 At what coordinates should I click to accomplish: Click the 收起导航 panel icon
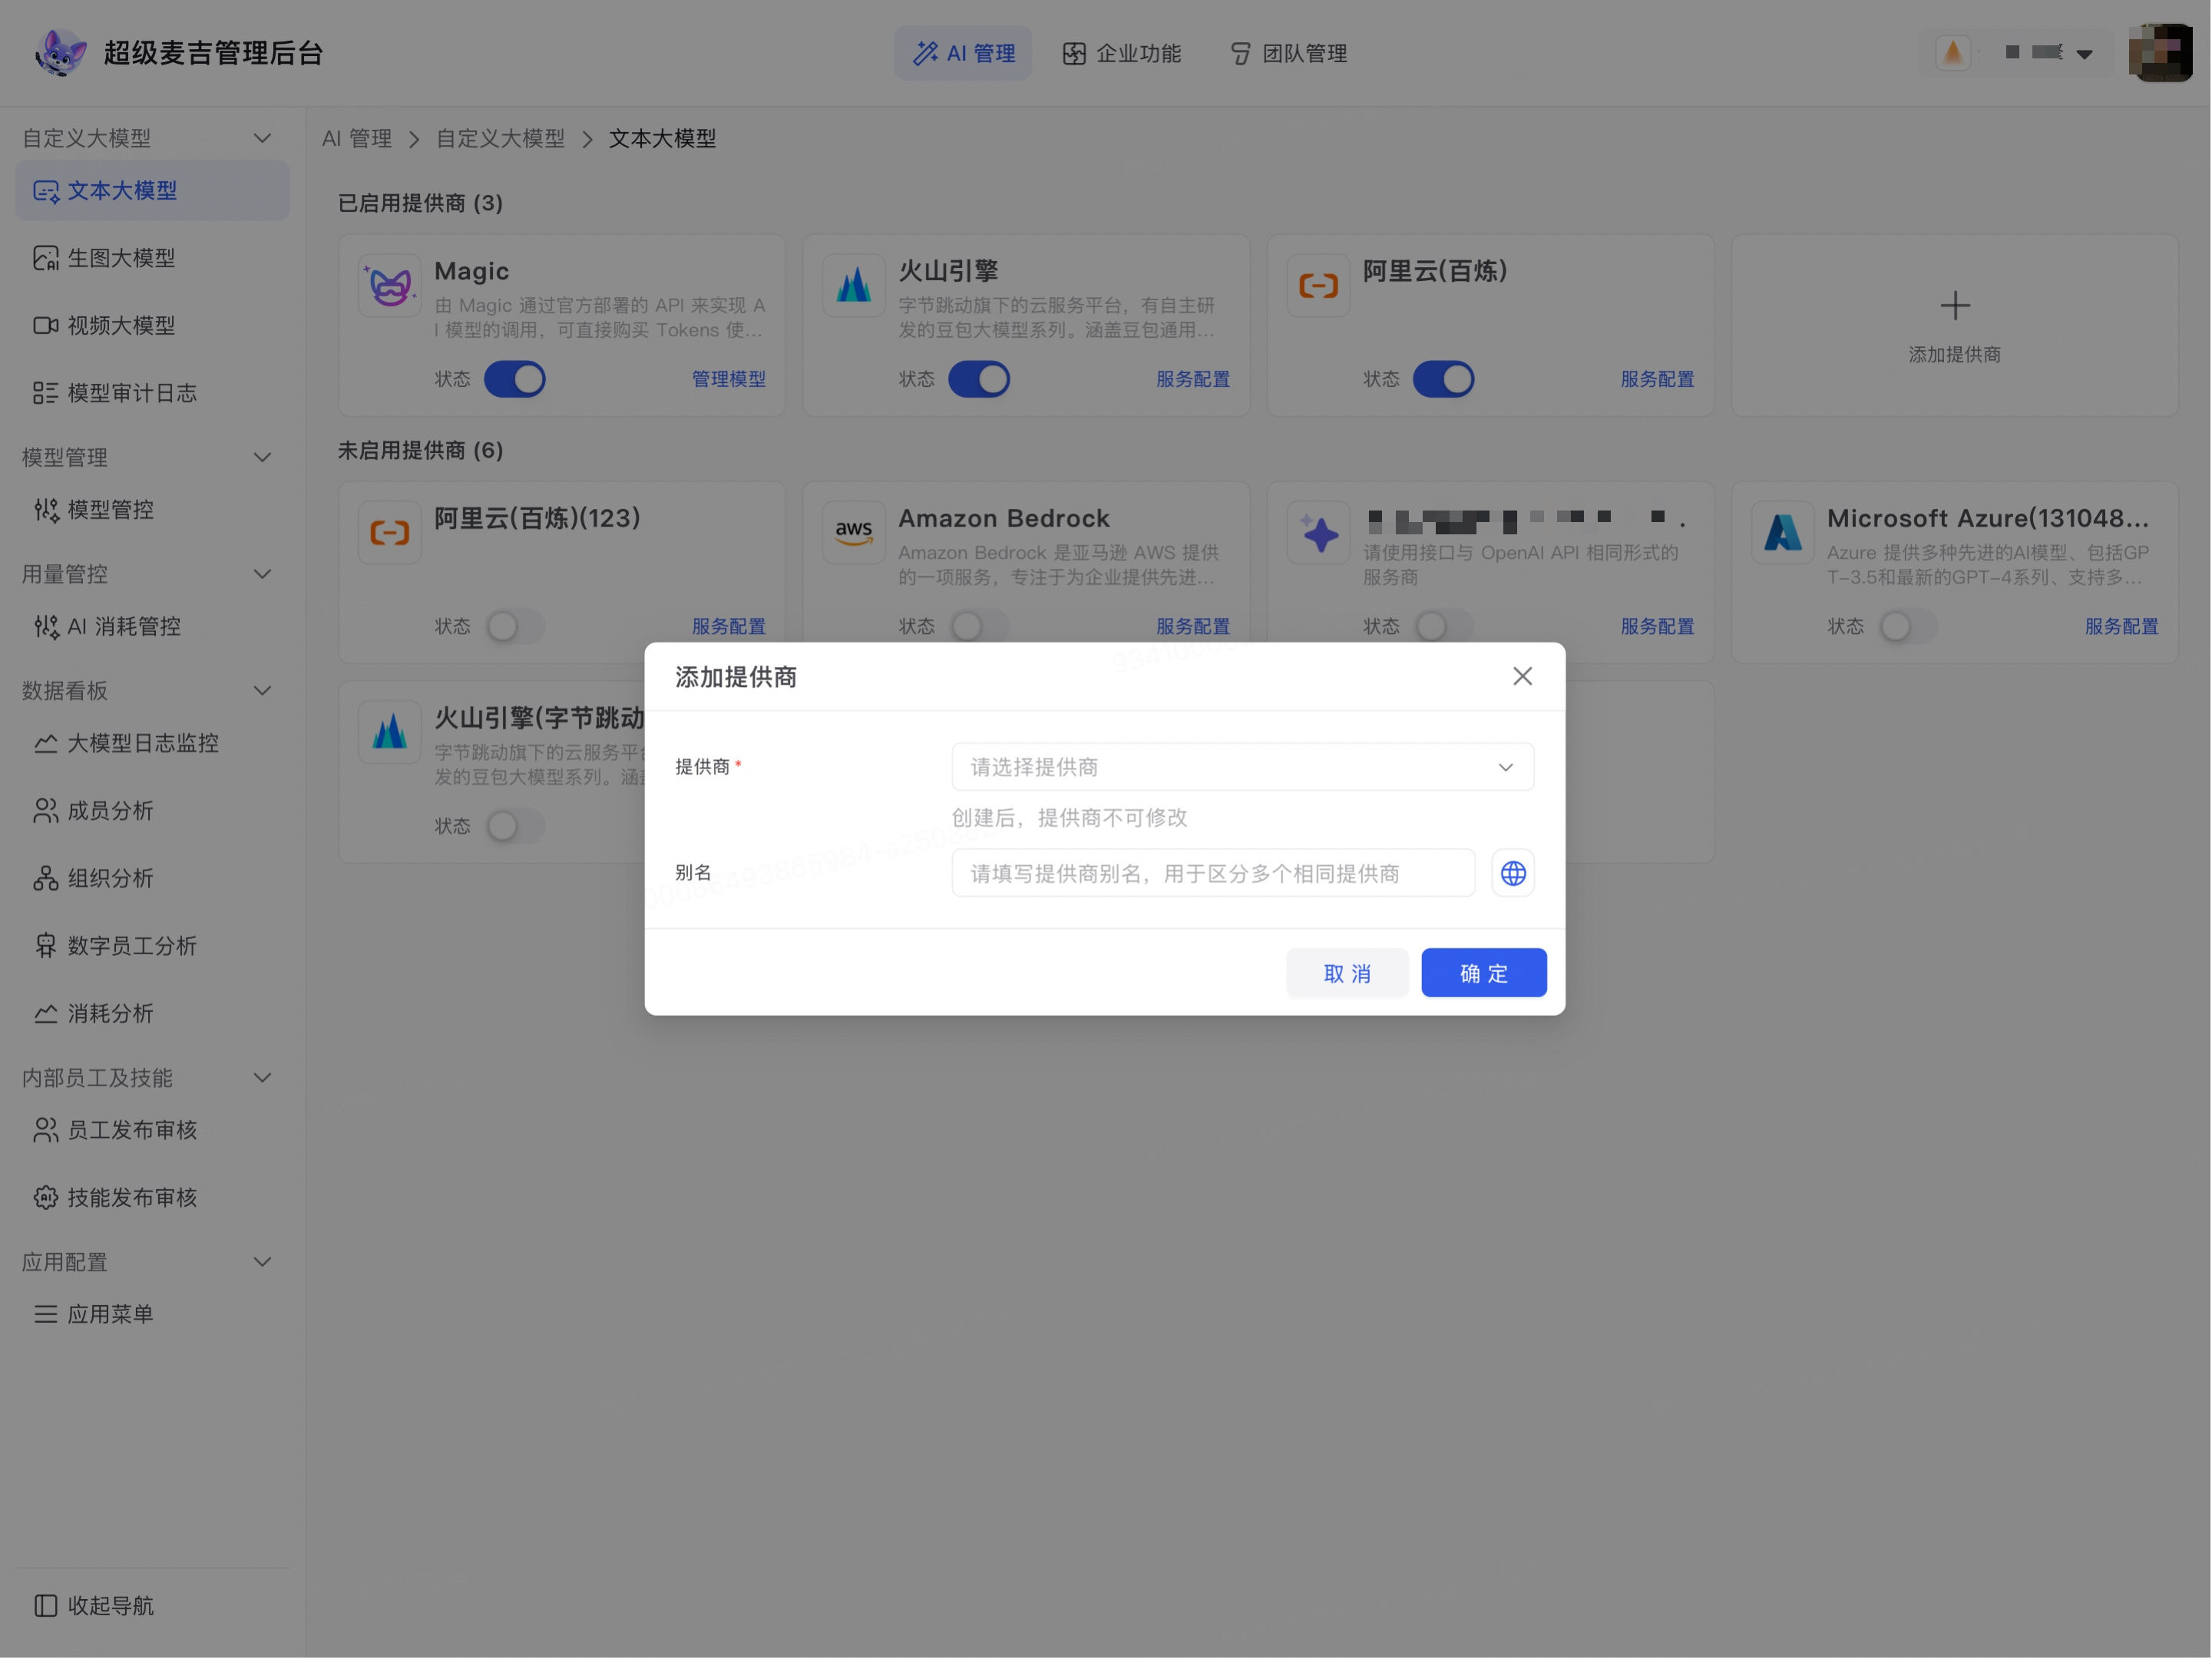[46, 1606]
